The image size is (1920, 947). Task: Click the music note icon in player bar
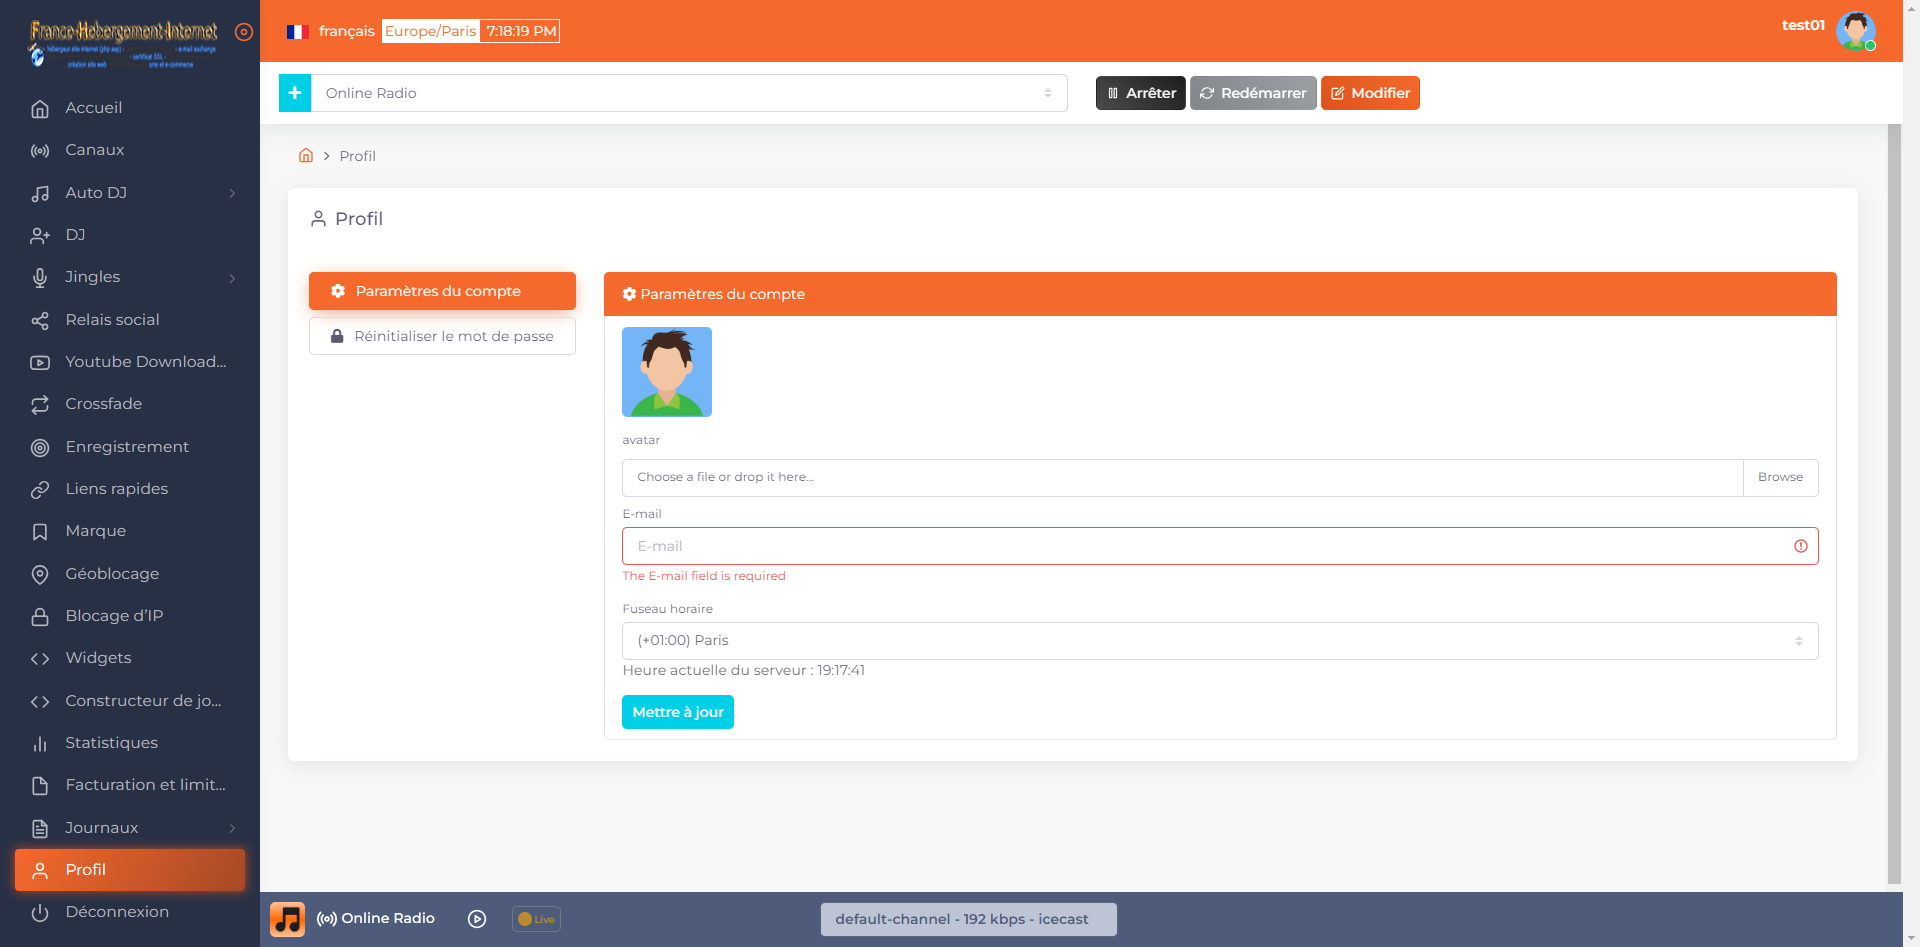coord(288,919)
